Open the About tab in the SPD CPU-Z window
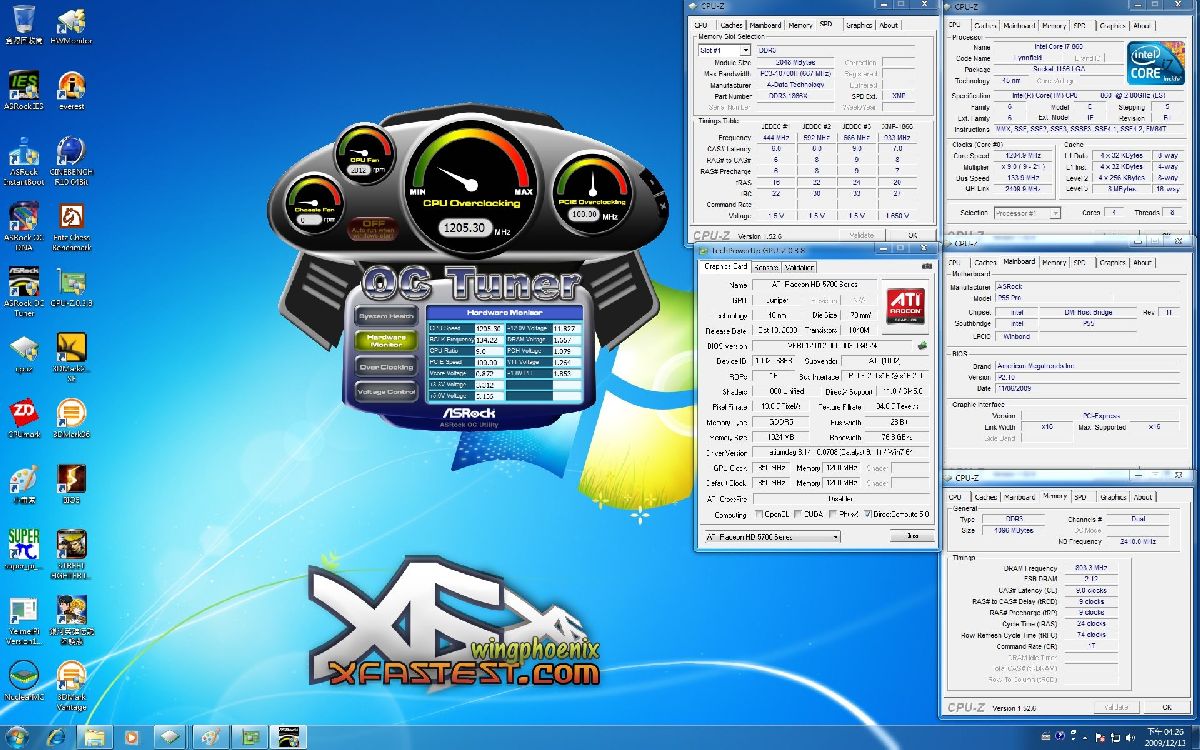Screen dimensions: 1200x750 click(889, 25)
